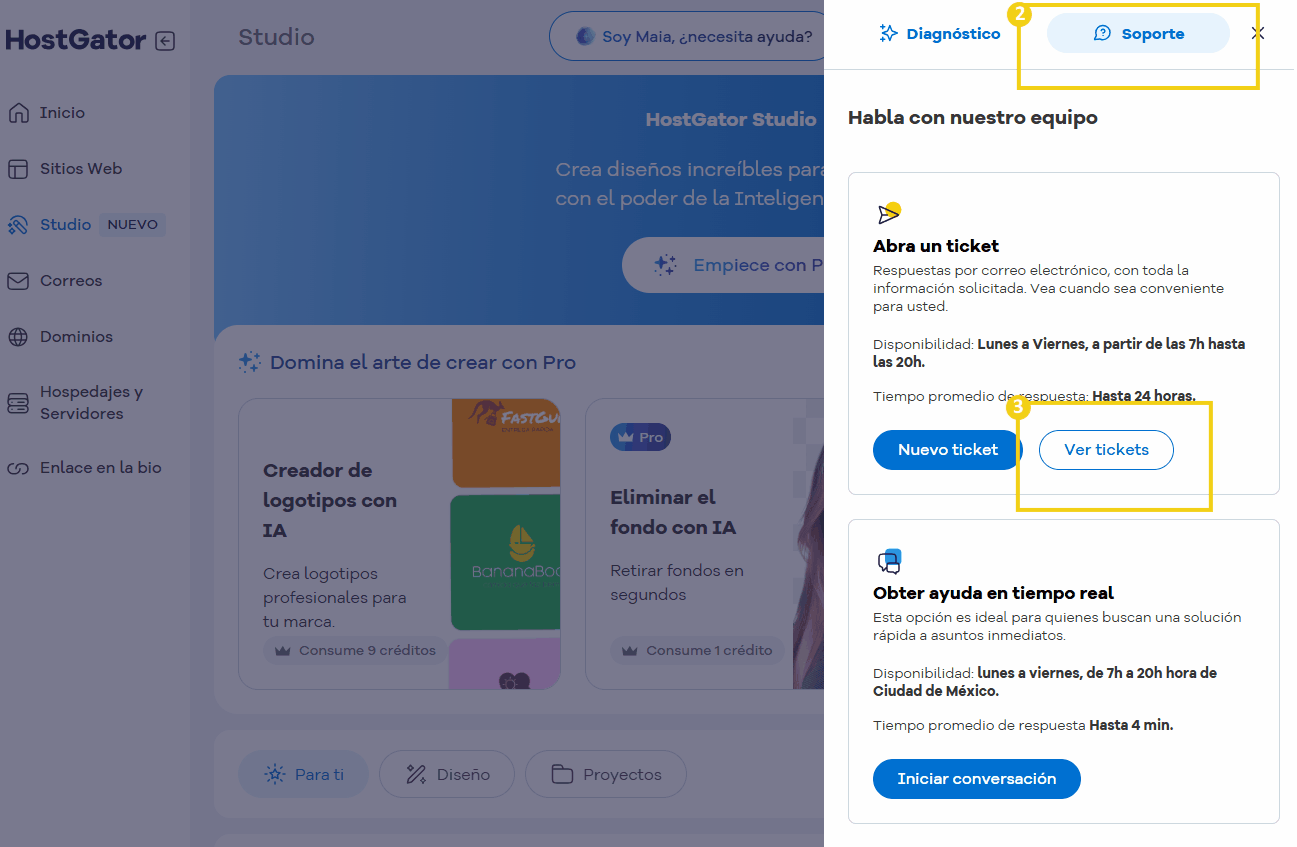The height and width of the screenshot is (847, 1297).
Task: Click the purple logo thumbnail
Action: (505, 664)
